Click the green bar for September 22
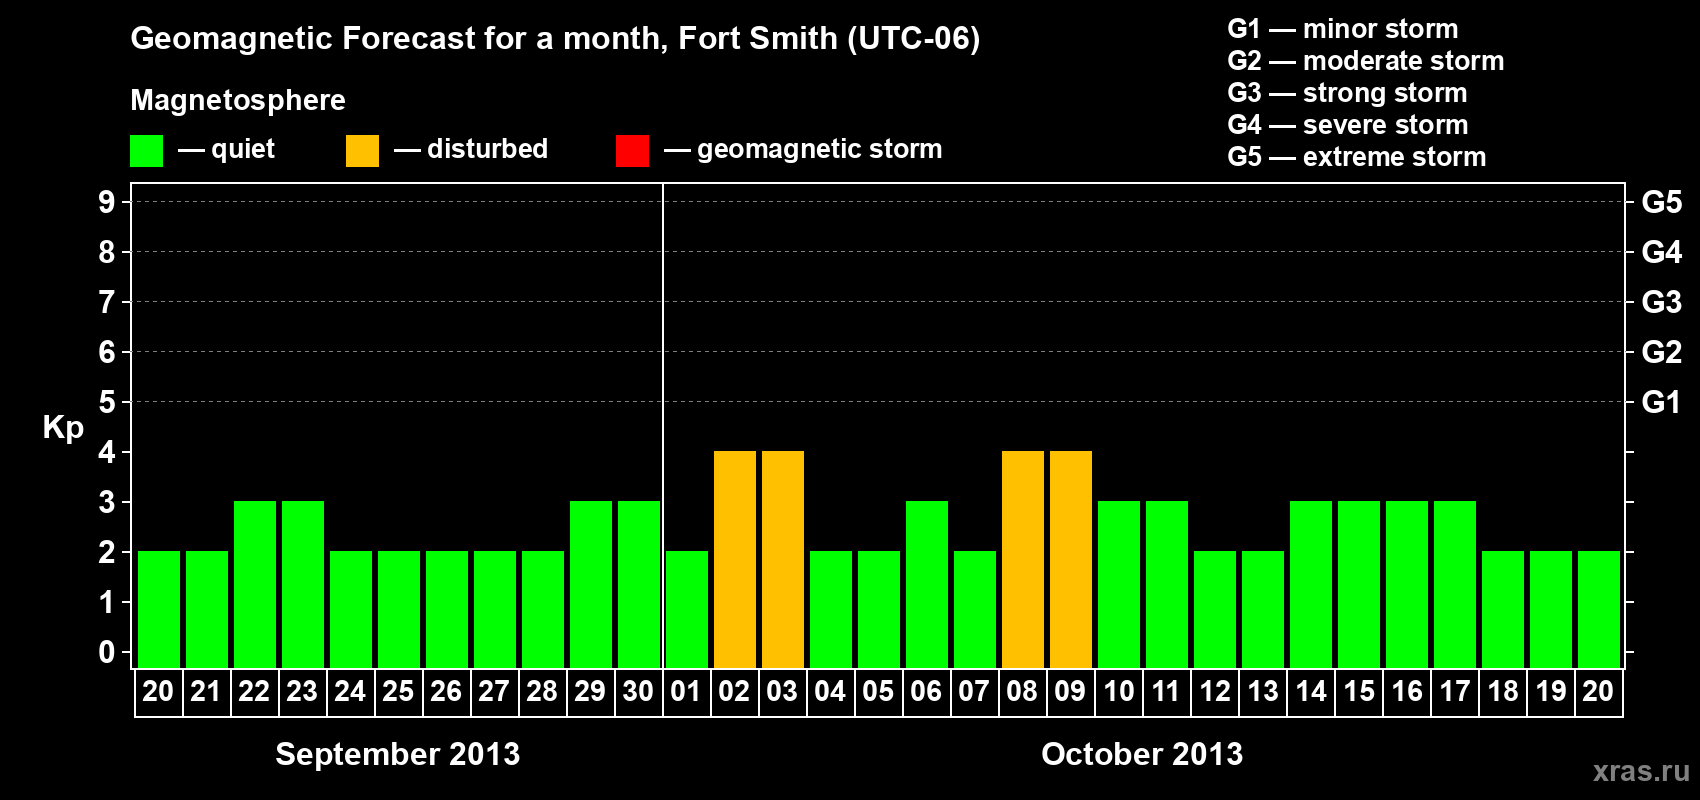This screenshot has height=800, width=1700. pos(255,585)
